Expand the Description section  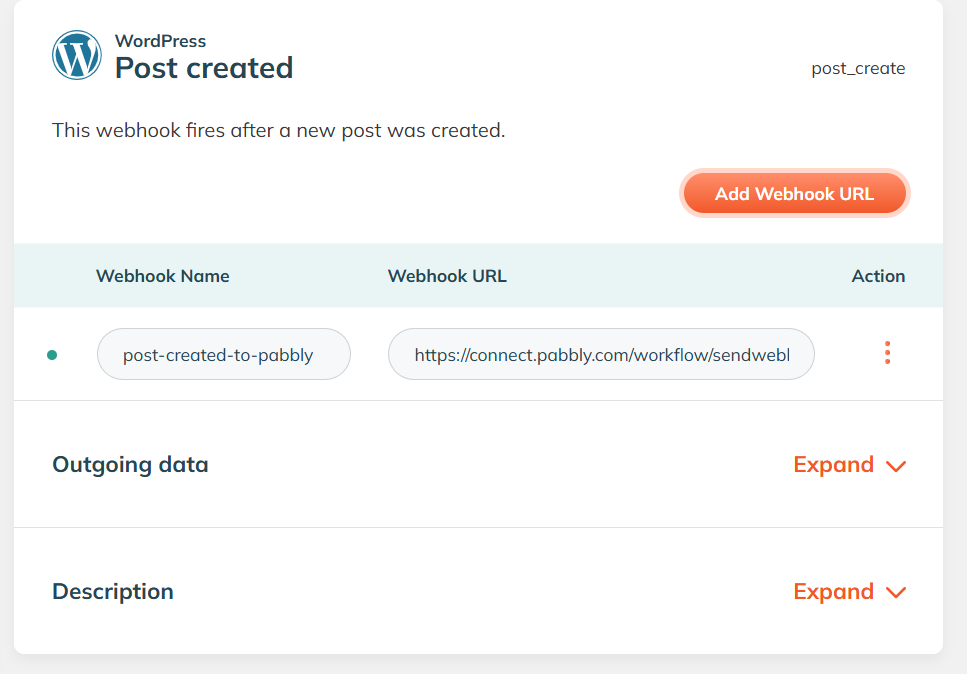[x=849, y=591]
